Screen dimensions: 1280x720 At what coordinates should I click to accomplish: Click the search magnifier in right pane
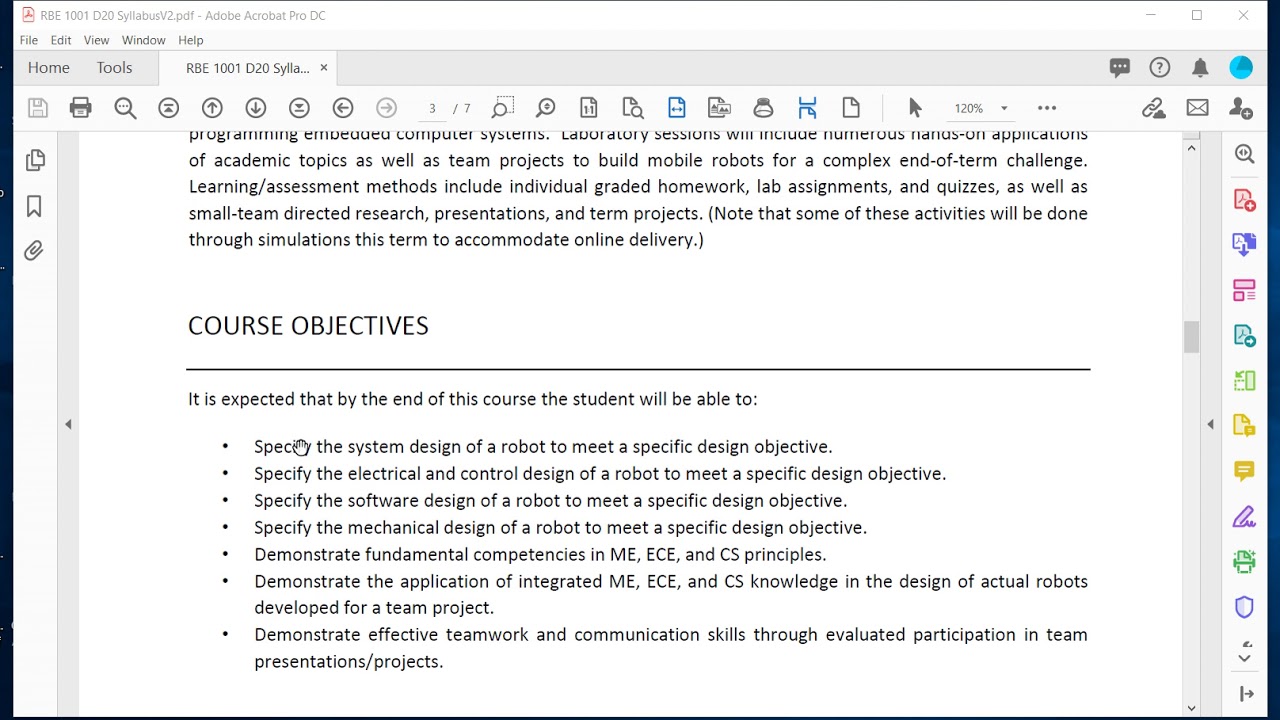tap(1244, 154)
